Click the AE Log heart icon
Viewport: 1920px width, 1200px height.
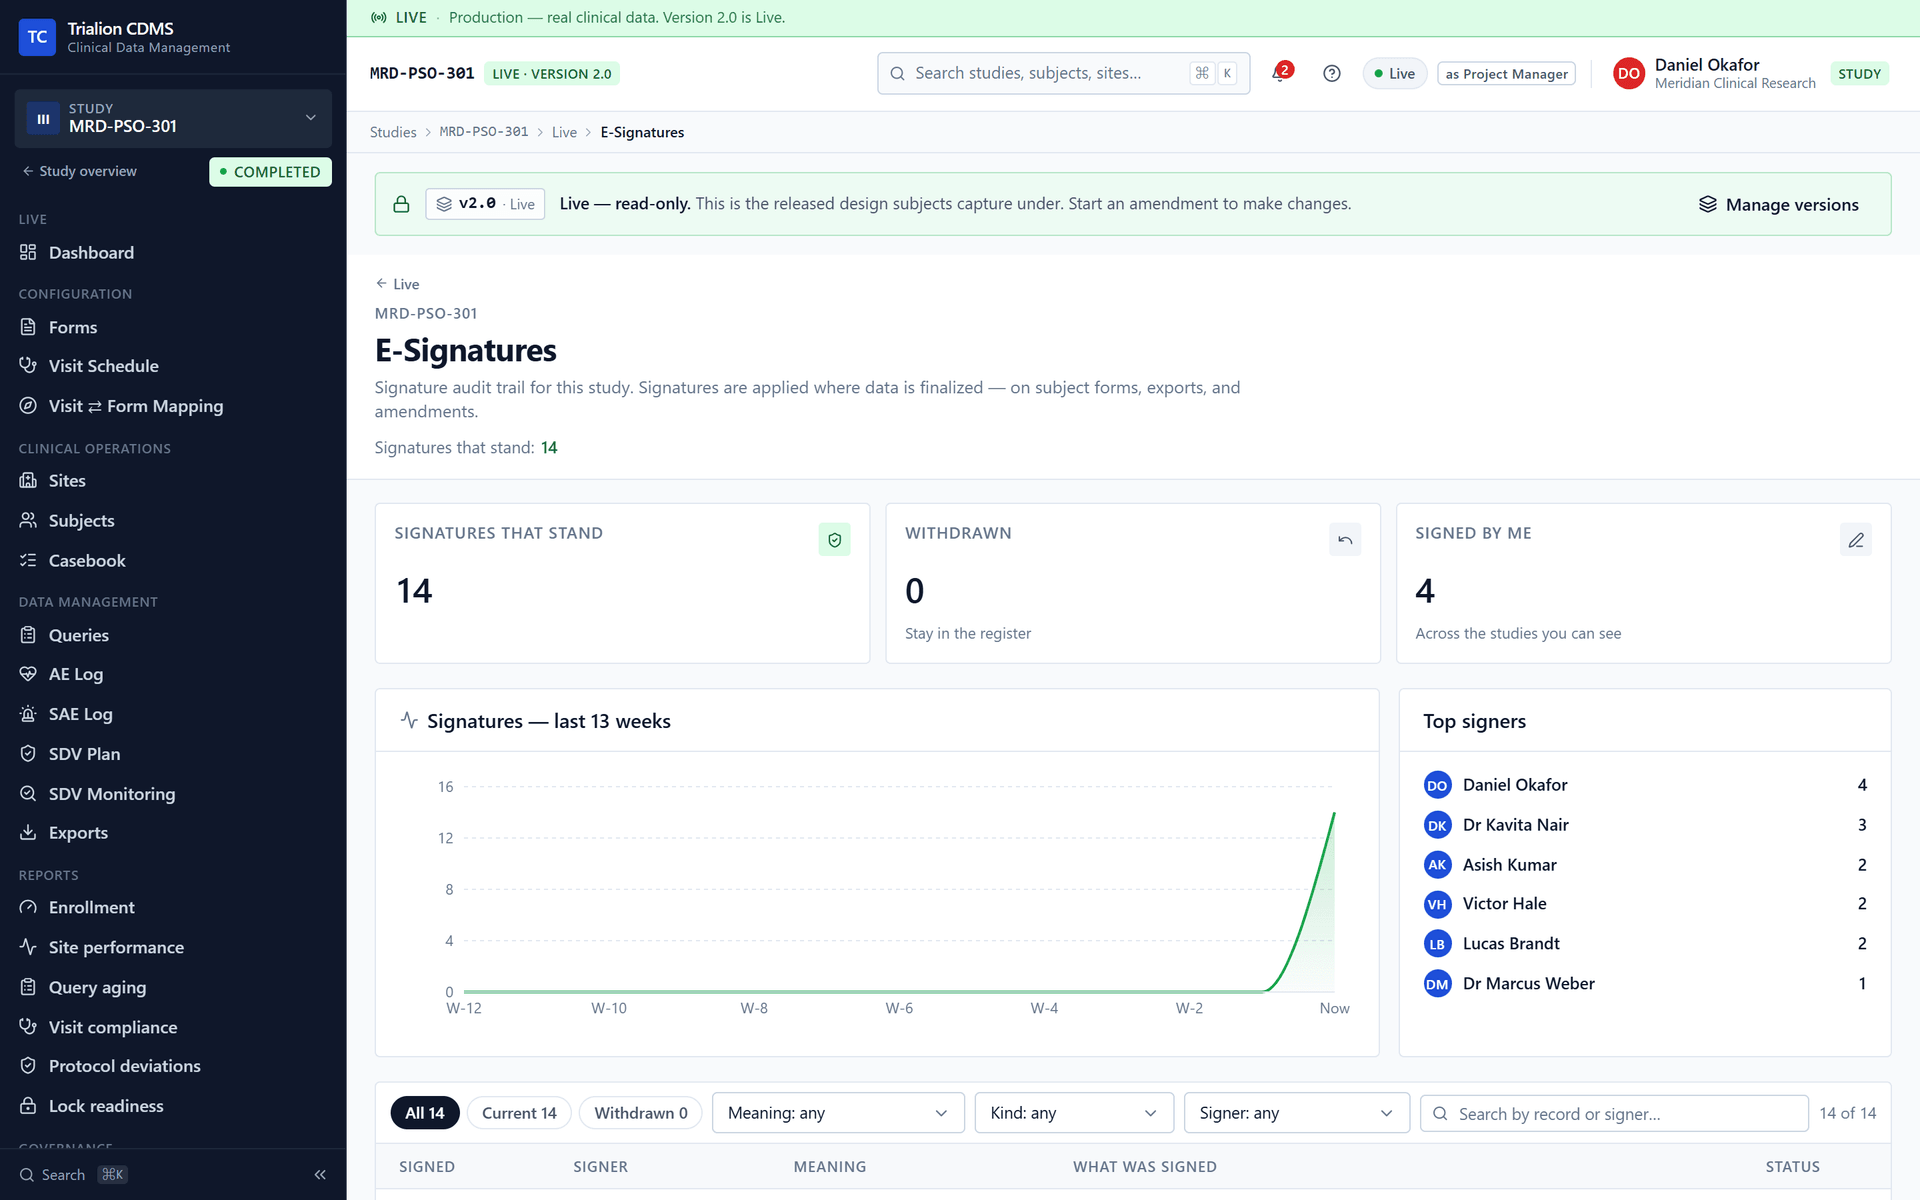tap(28, 674)
